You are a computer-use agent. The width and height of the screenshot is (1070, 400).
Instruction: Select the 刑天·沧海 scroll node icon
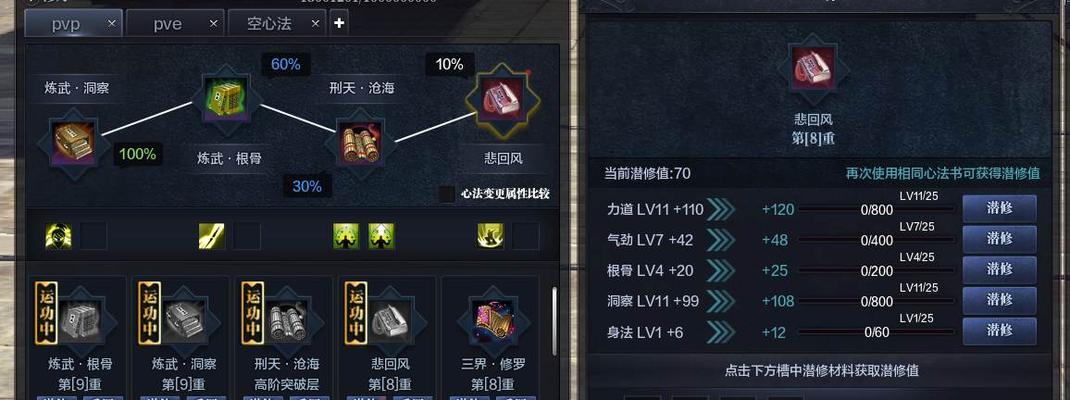click(x=360, y=143)
